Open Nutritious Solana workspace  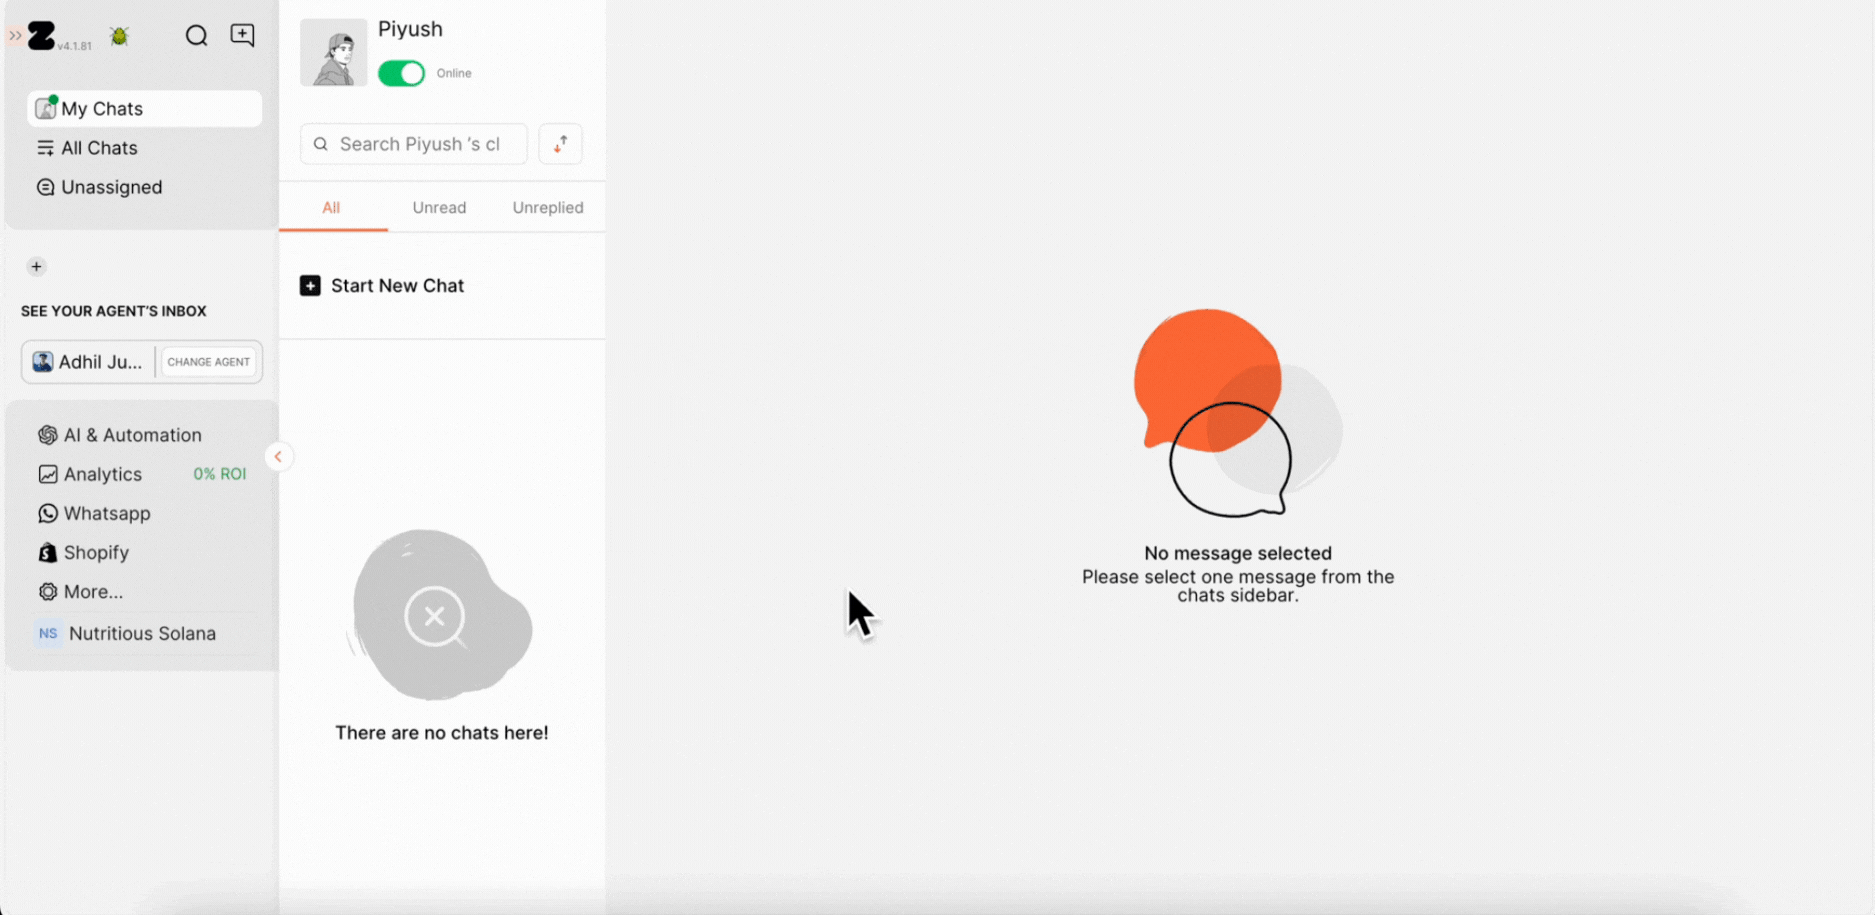pyautogui.click(x=142, y=633)
